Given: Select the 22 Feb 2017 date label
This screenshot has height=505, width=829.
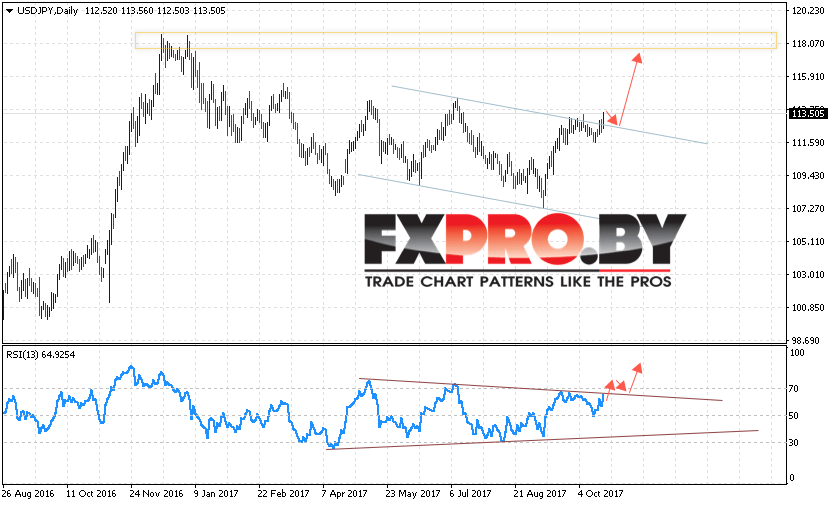Looking at the screenshot, I should pos(283,494).
